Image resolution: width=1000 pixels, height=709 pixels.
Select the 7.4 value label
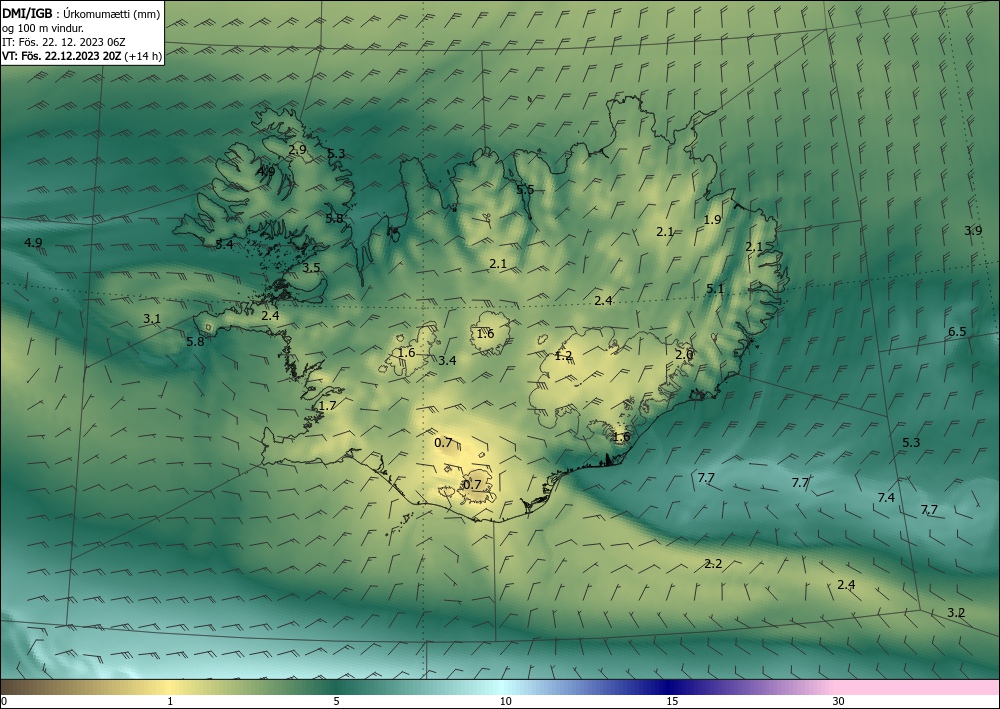[x=886, y=497]
